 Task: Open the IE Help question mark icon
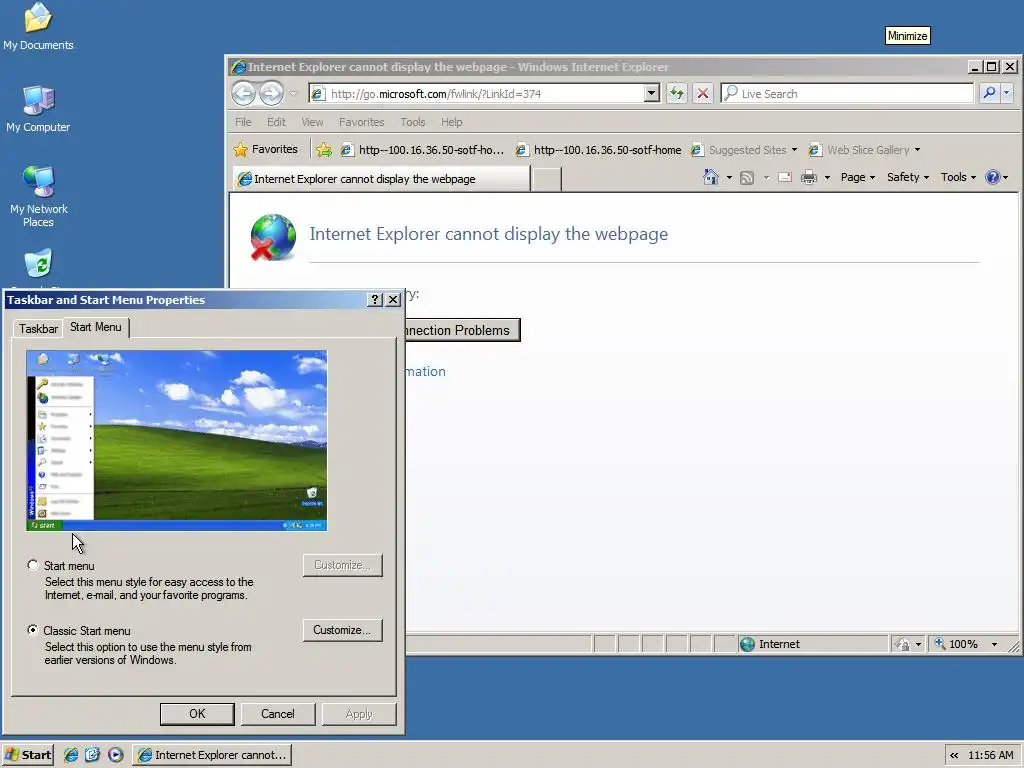tap(993, 177)
